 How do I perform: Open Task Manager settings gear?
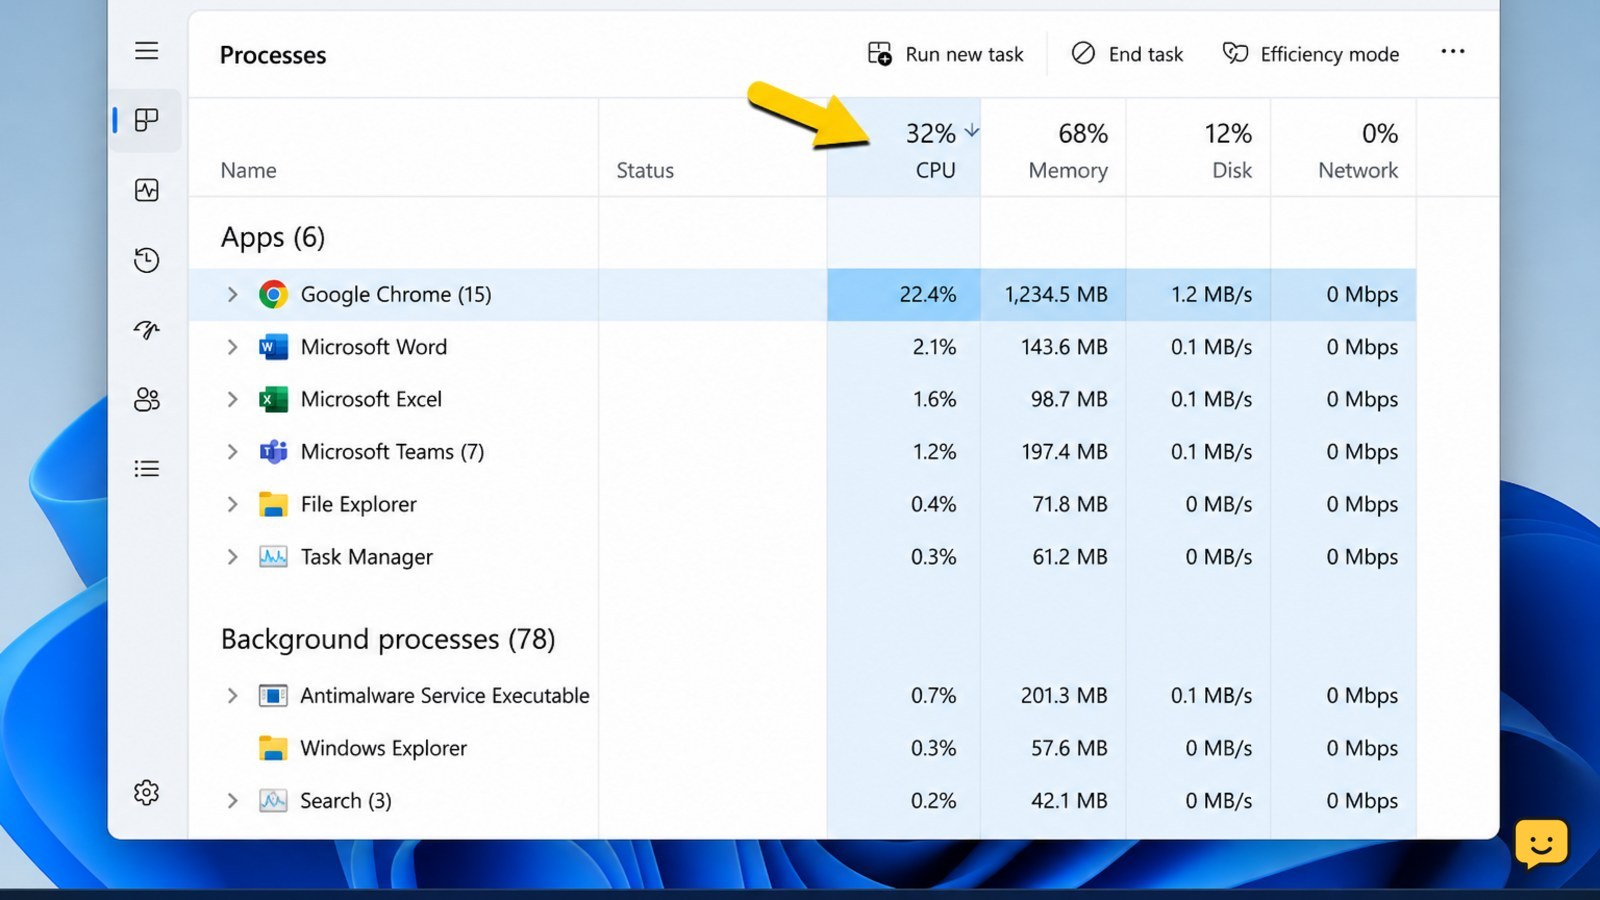pos(146,792)
